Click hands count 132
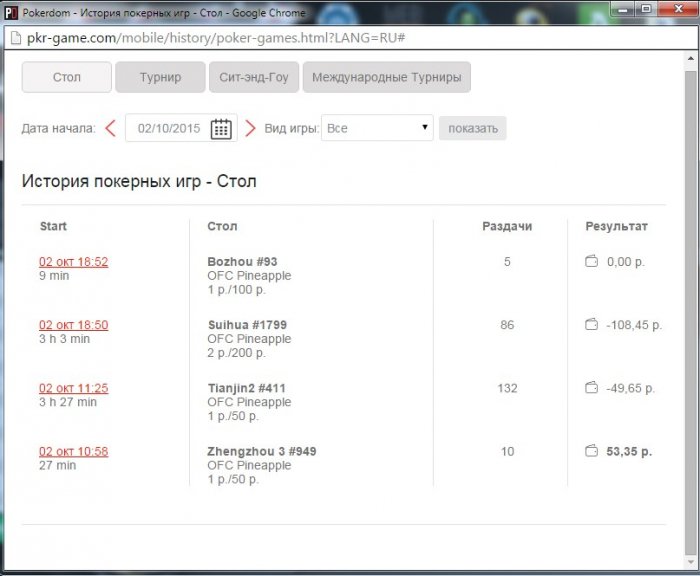This screenshot has width=700, height=576. (507, 388)
